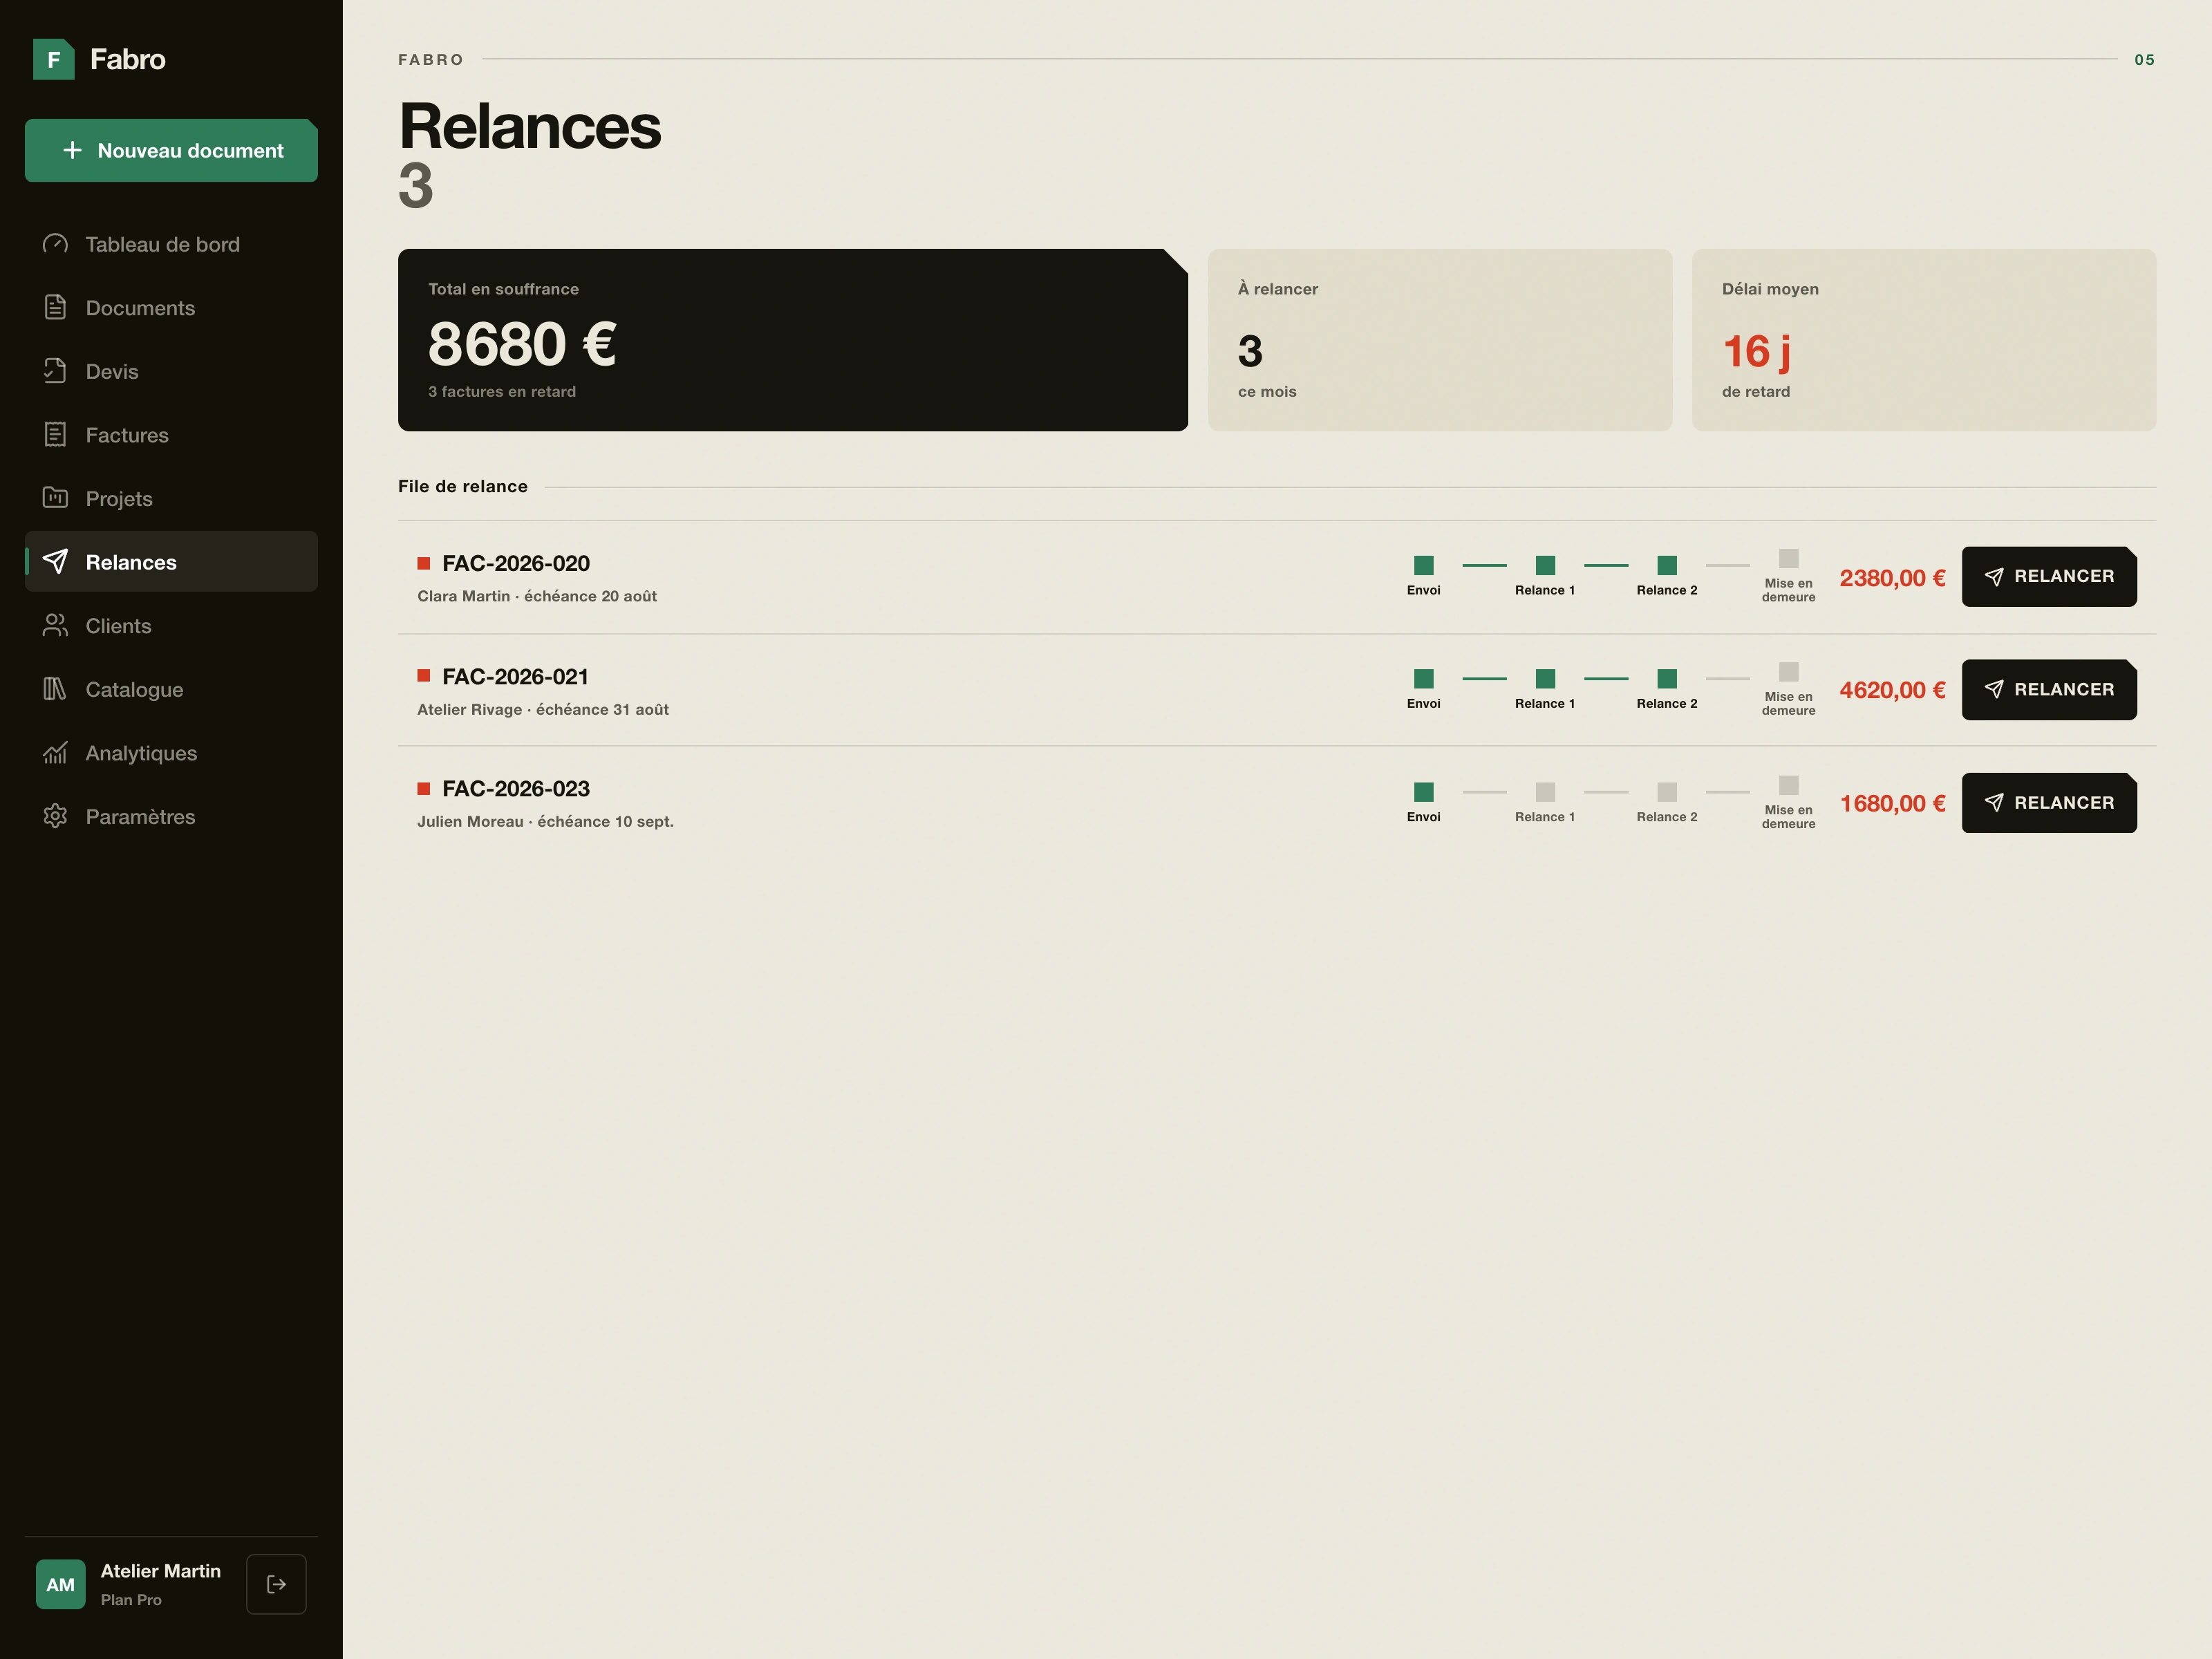Click the Atelier Martin account name
2212x1659 pixels.
[161, 1571]
